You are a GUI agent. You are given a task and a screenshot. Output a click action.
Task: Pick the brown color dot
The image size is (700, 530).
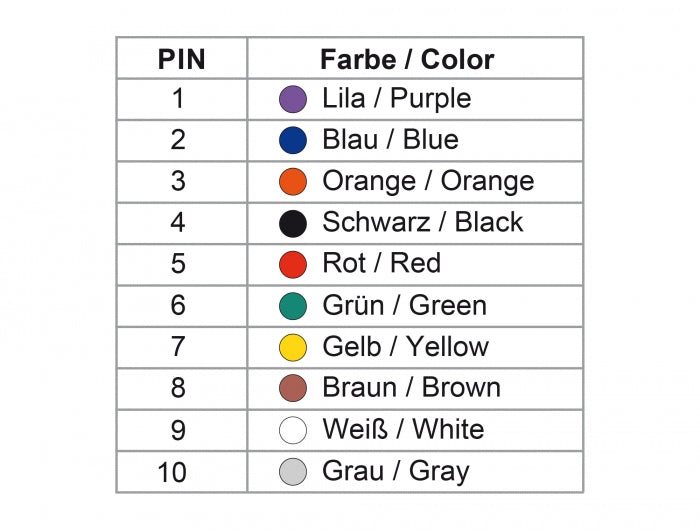coord(292,388)
